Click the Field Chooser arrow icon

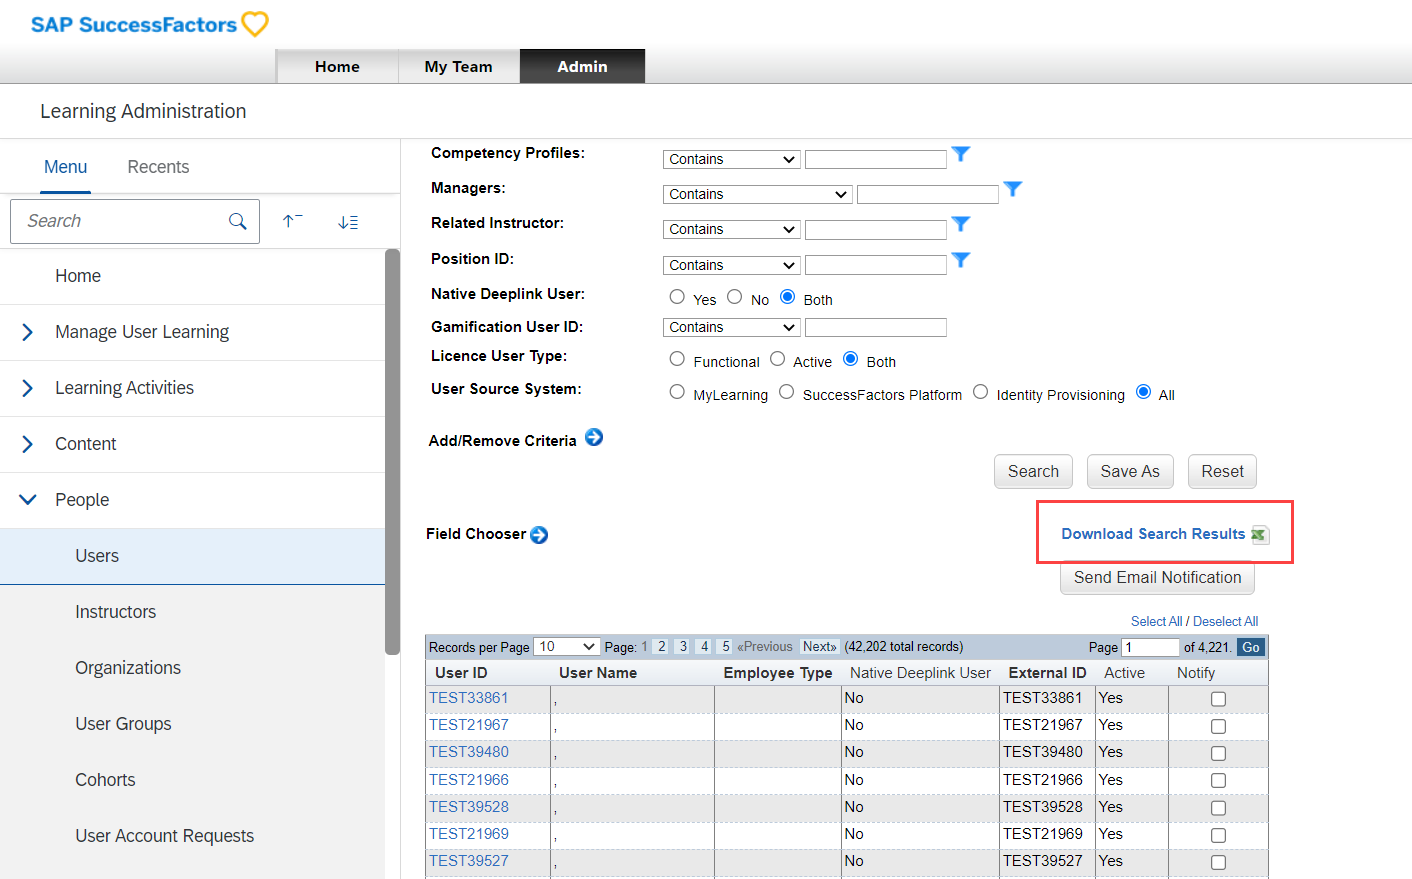click(539, 535)
